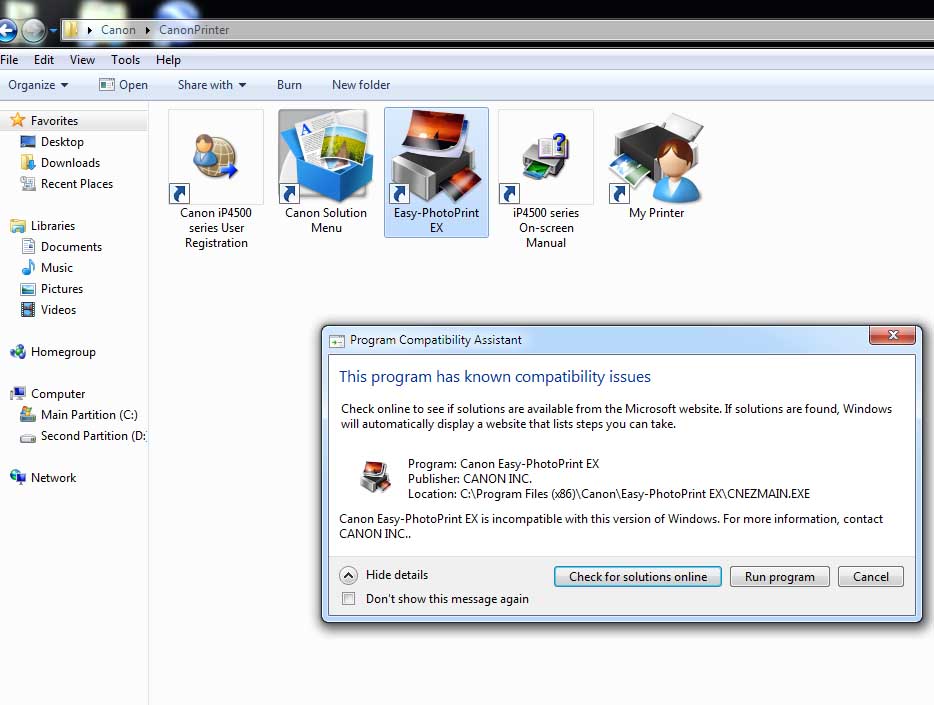Click the Easy-PhotoPrint program icon in dialog
The height and width of the screenshot is (705, 934).
pos(375,477)
